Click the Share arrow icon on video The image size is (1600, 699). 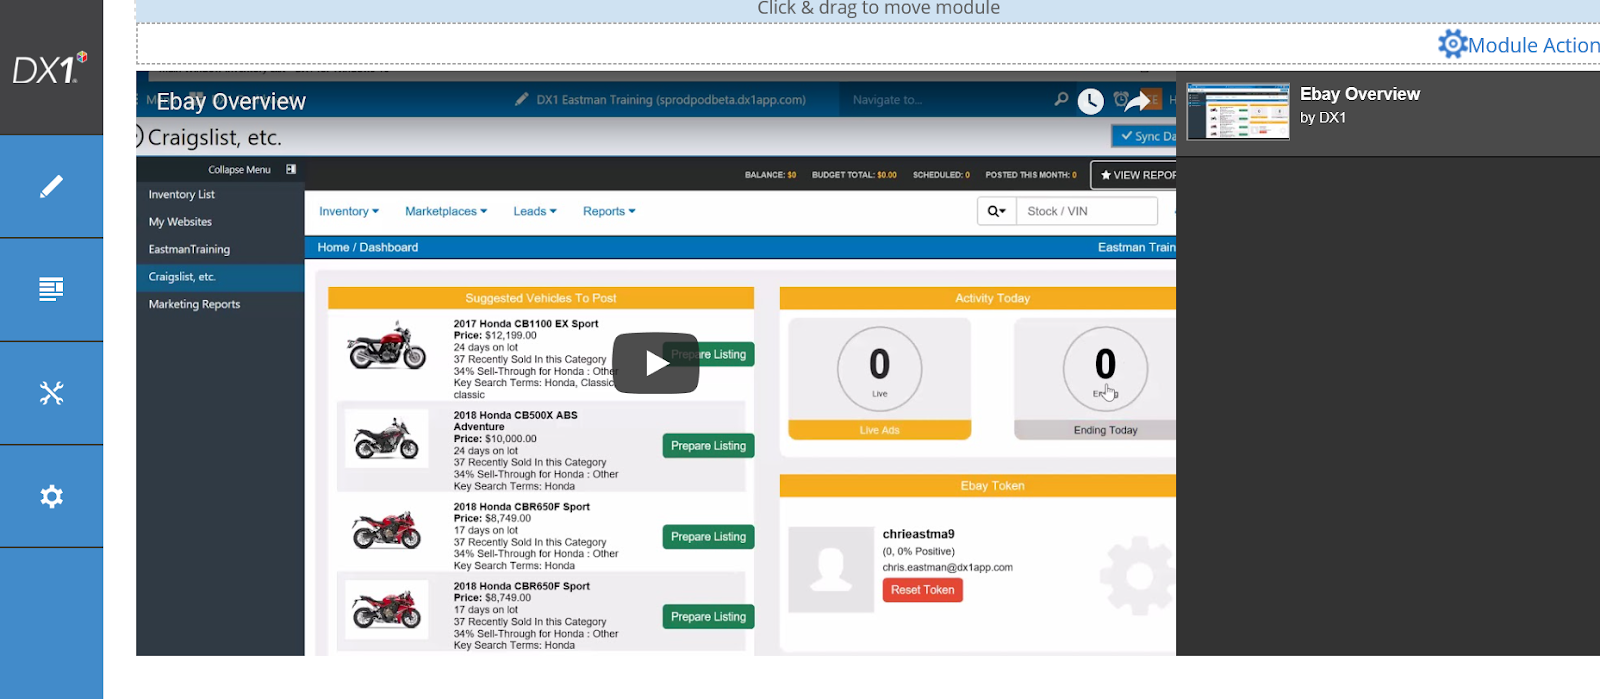click(1138, 100)
